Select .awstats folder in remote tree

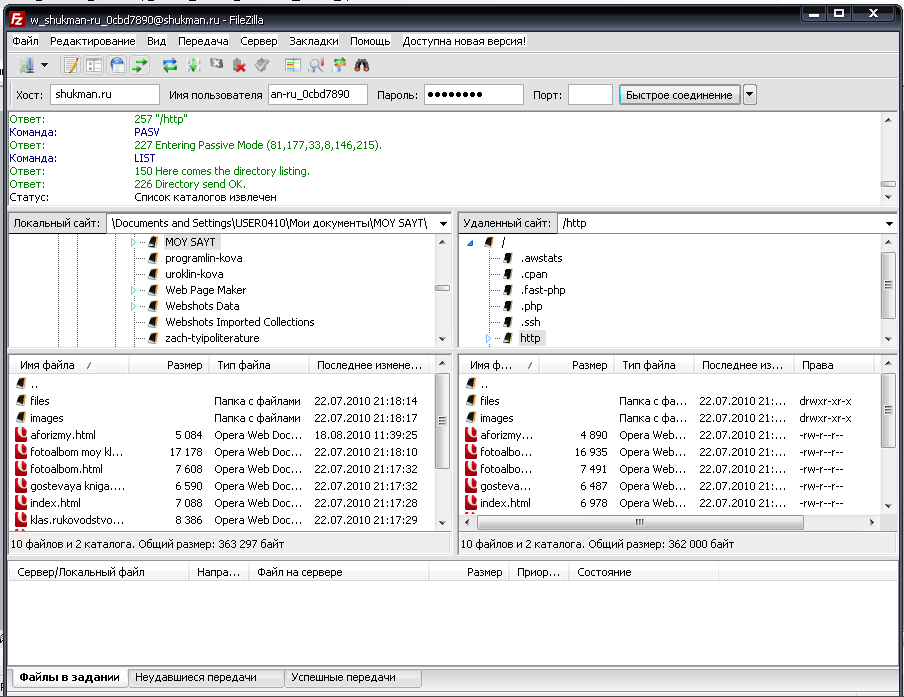541,258
